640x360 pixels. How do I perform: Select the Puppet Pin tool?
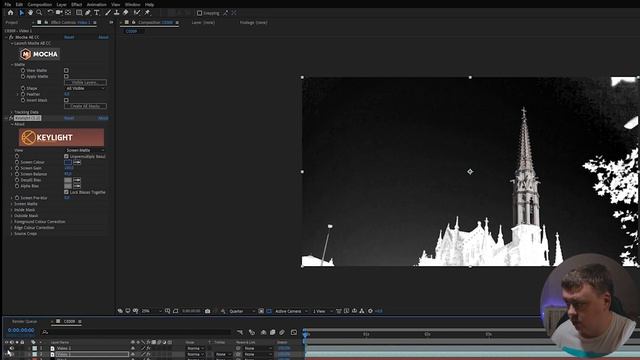(147, 13)
